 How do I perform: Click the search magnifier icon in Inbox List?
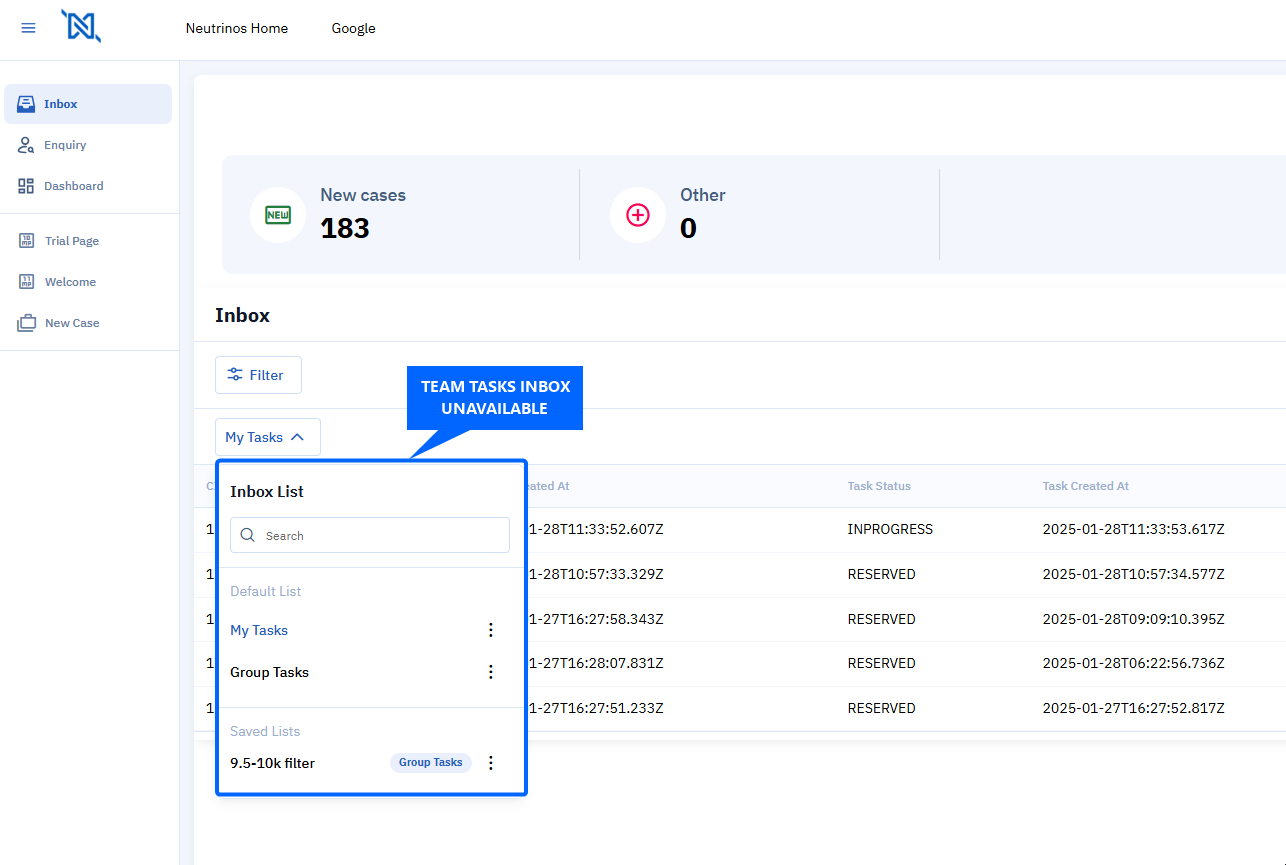coord(248,535)
